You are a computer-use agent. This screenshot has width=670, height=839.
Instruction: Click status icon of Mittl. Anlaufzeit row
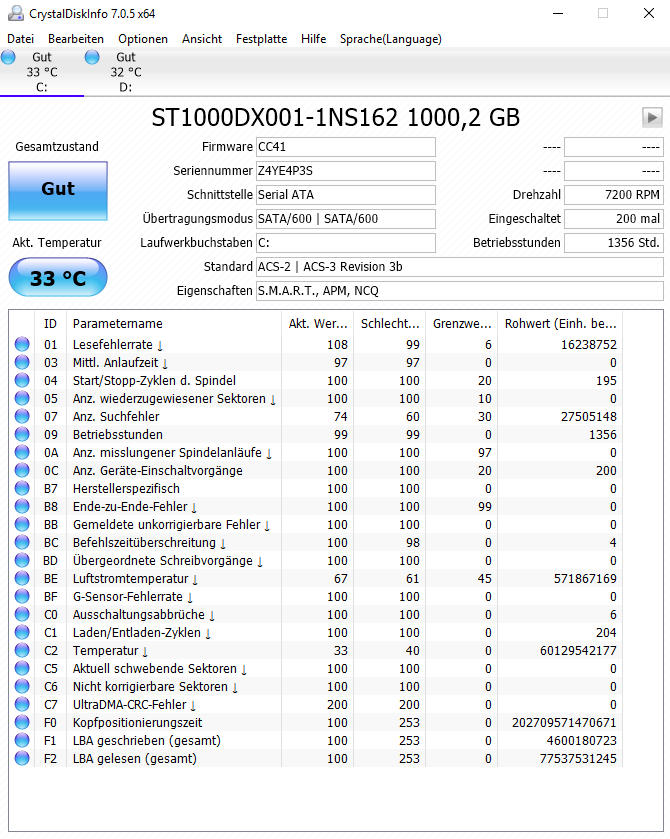[x=22, y=363]
